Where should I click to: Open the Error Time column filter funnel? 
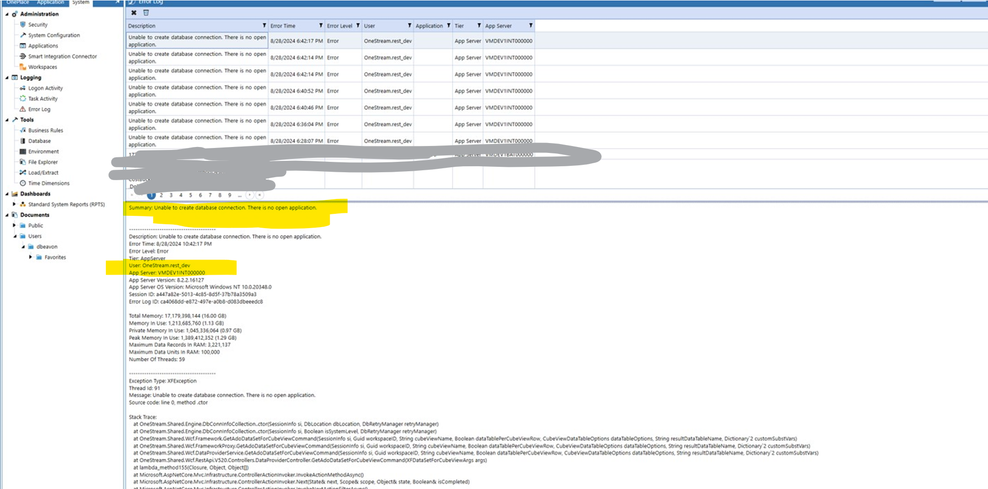[321, 26]
